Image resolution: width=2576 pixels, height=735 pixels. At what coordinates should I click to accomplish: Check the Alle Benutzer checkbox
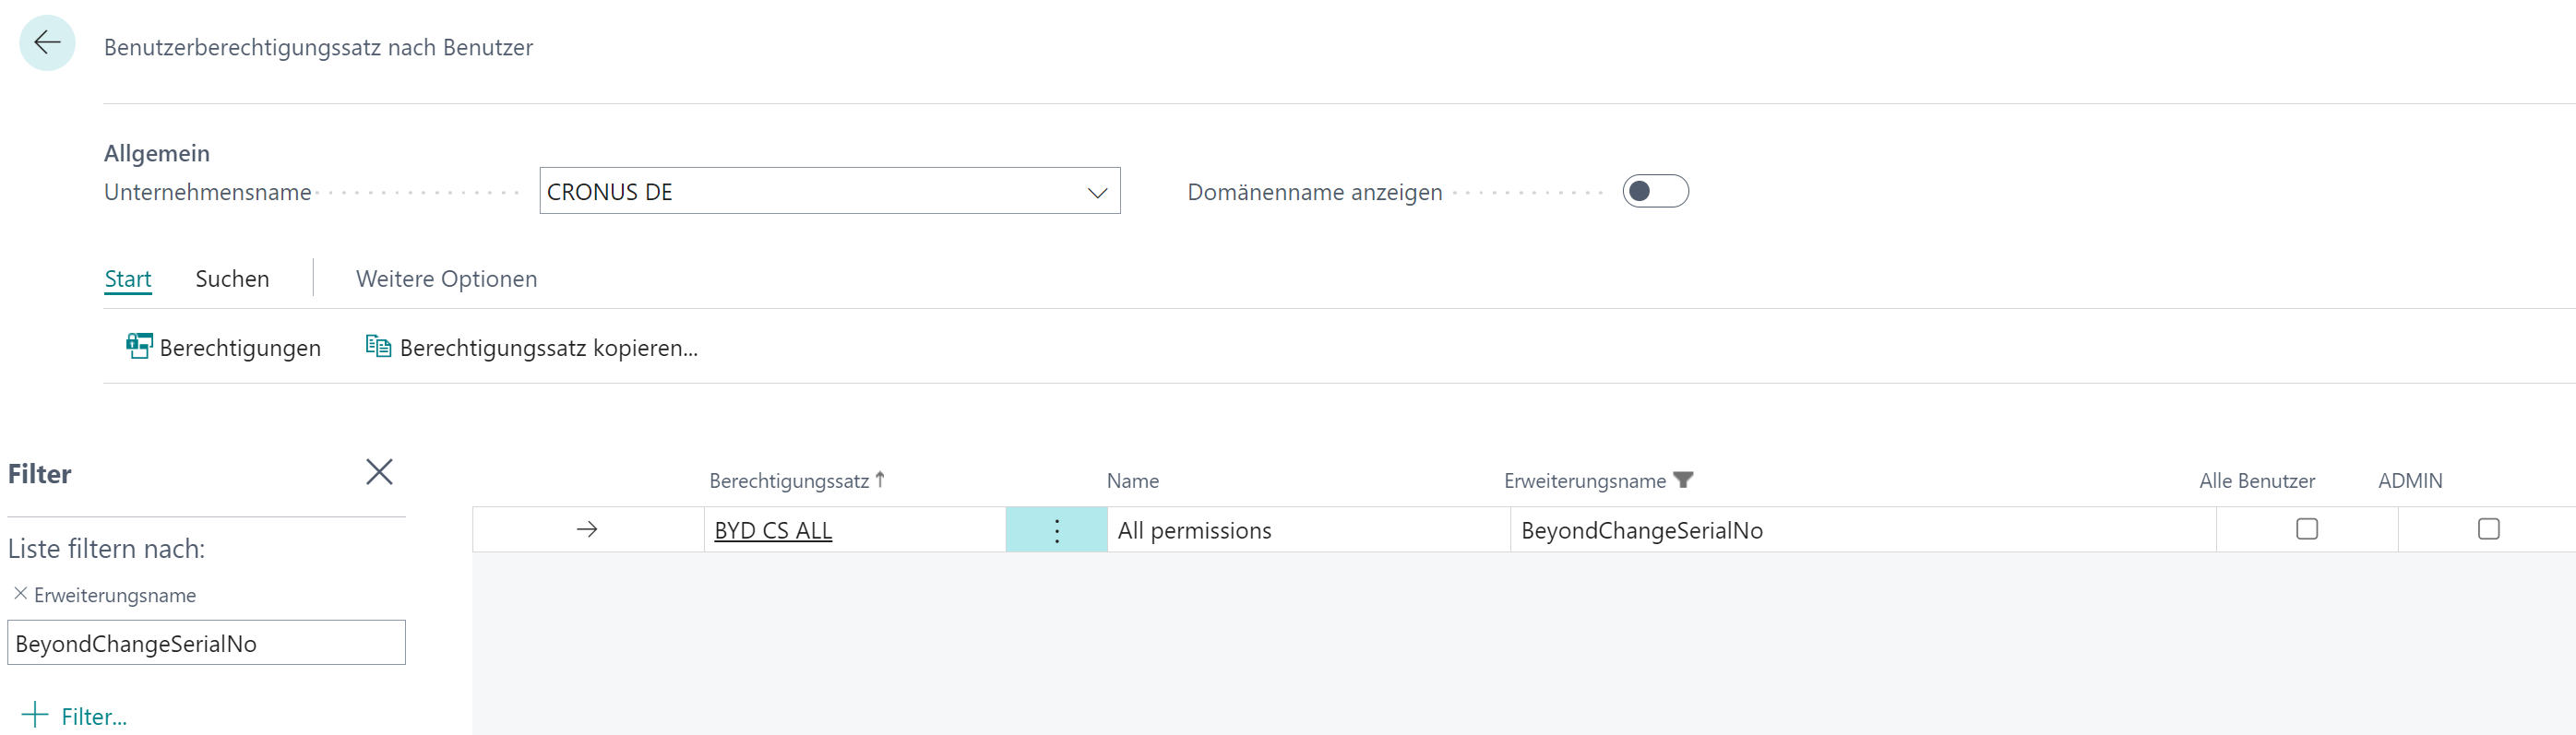pos(2305,529)
